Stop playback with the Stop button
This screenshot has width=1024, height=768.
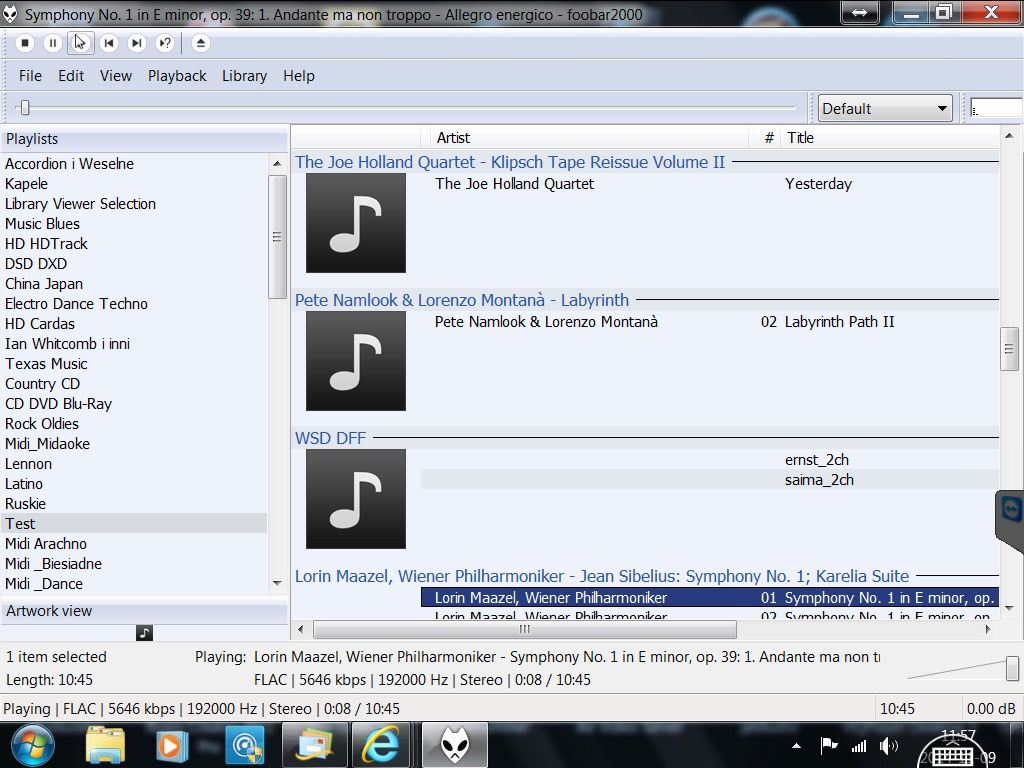(x=25, y=43)
